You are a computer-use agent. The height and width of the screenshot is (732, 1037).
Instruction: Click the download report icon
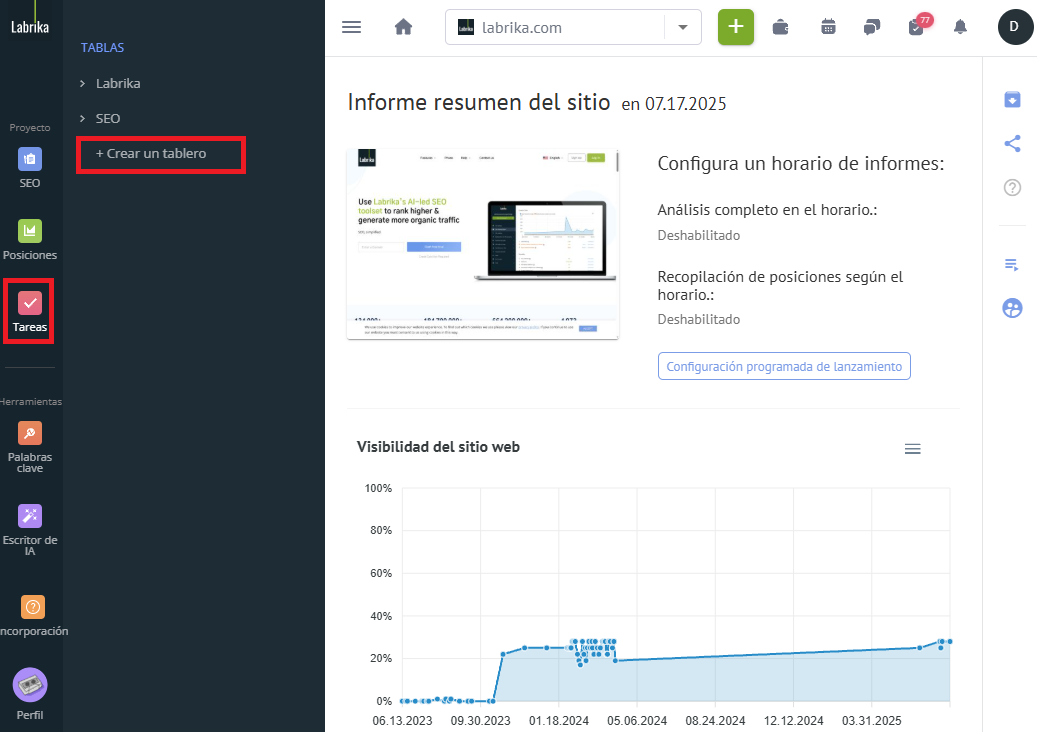(1012, 100)
